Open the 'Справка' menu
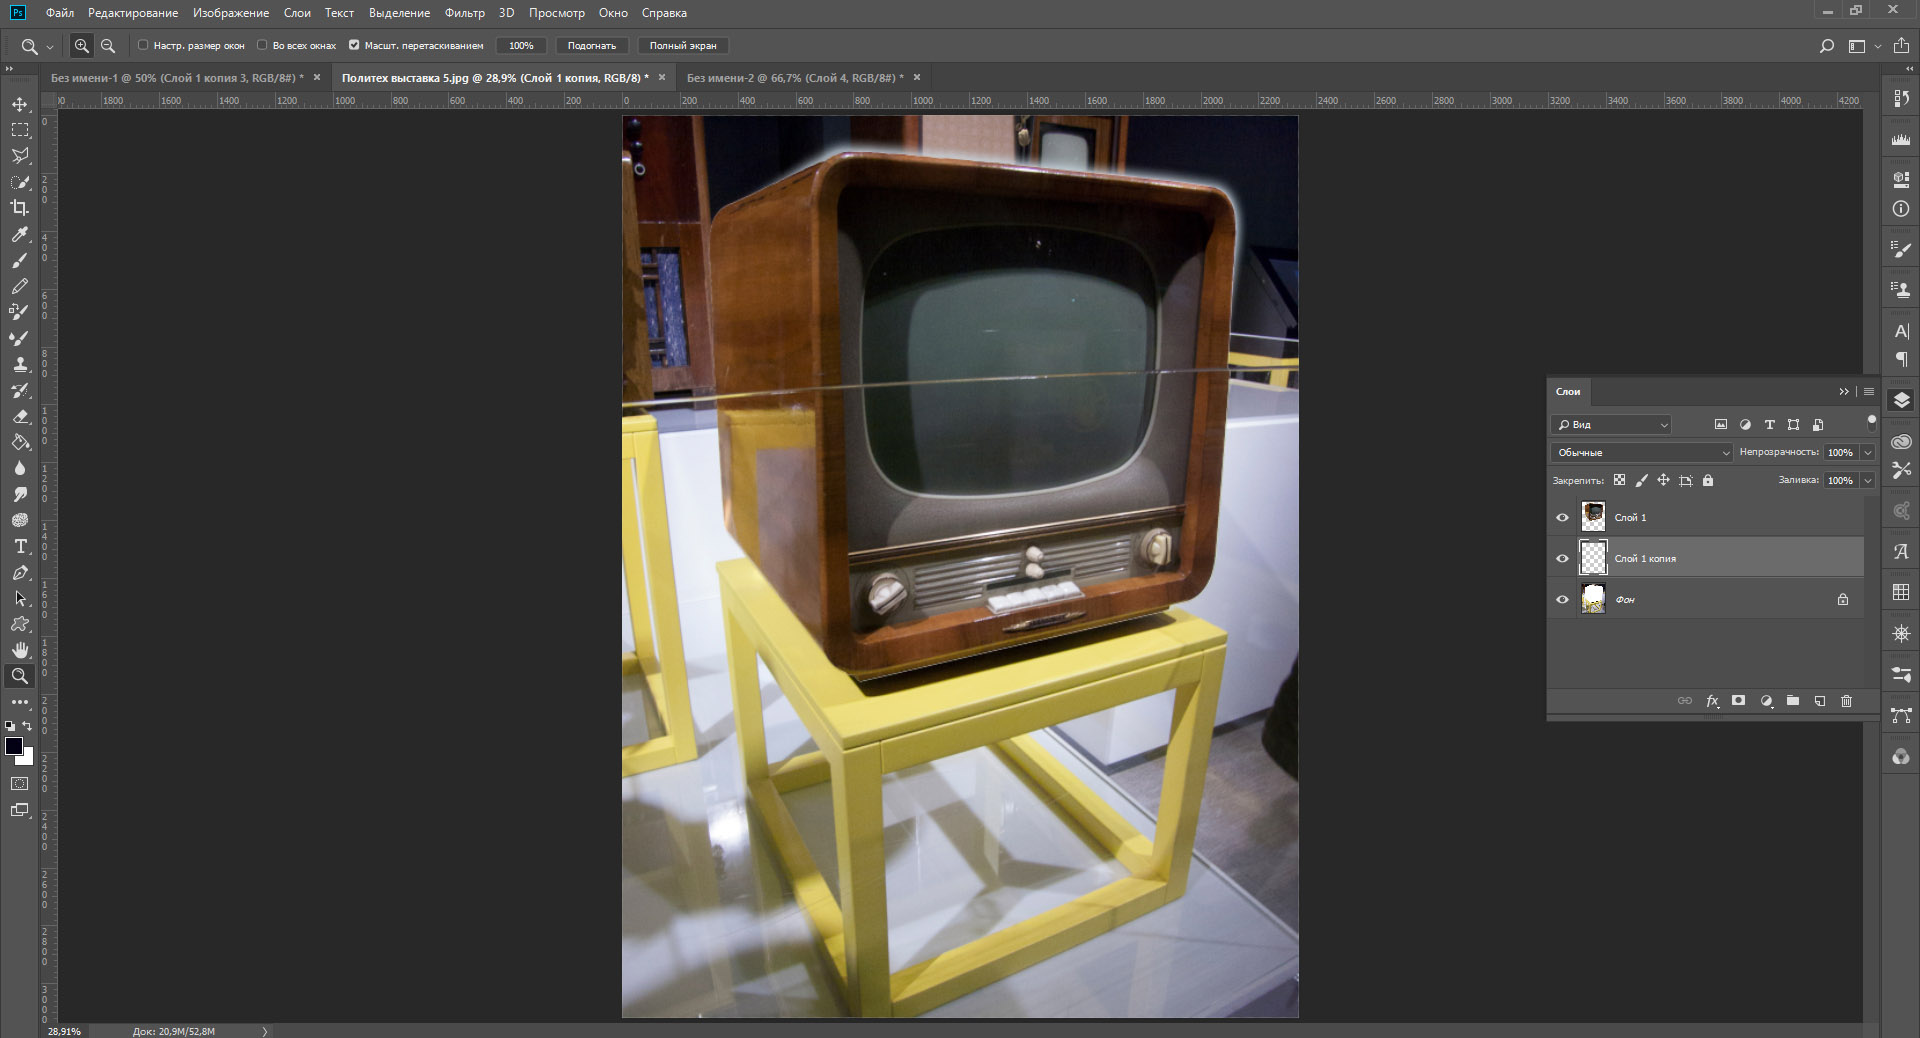This screenshot has width=1920, height=1038. (664, 13)
